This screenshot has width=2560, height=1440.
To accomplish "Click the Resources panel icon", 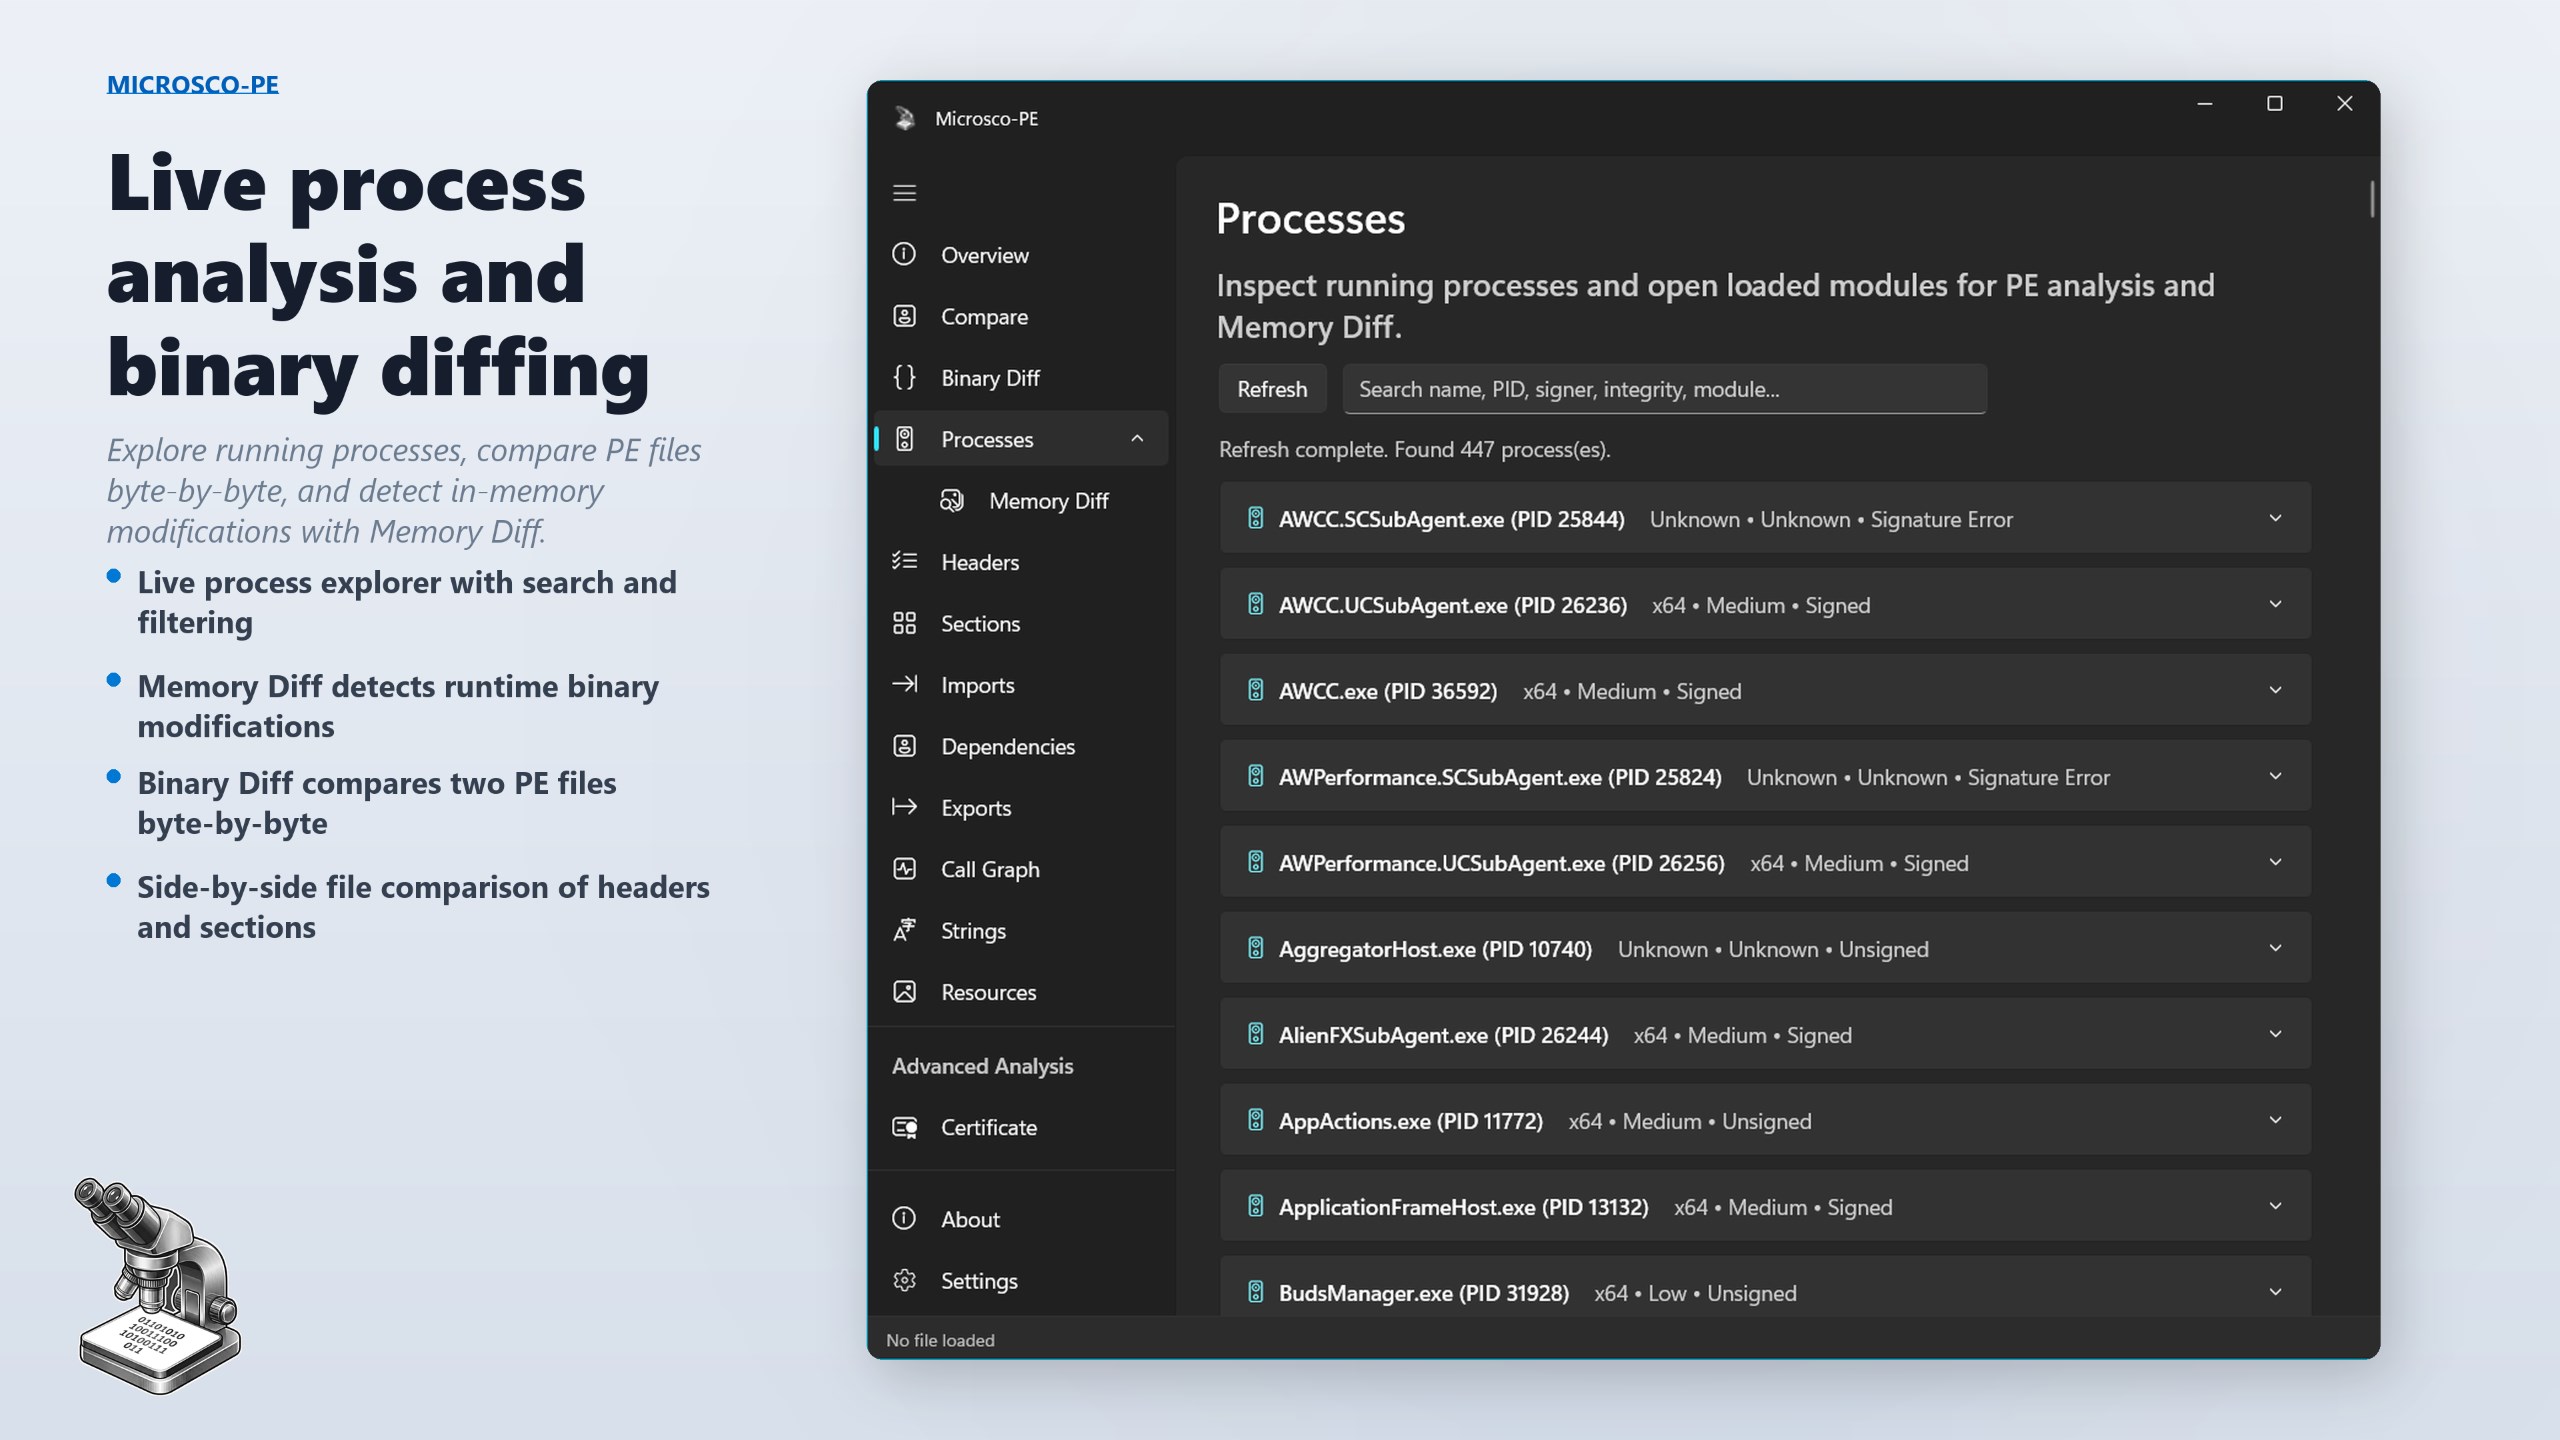I will [x=905, y=992].
